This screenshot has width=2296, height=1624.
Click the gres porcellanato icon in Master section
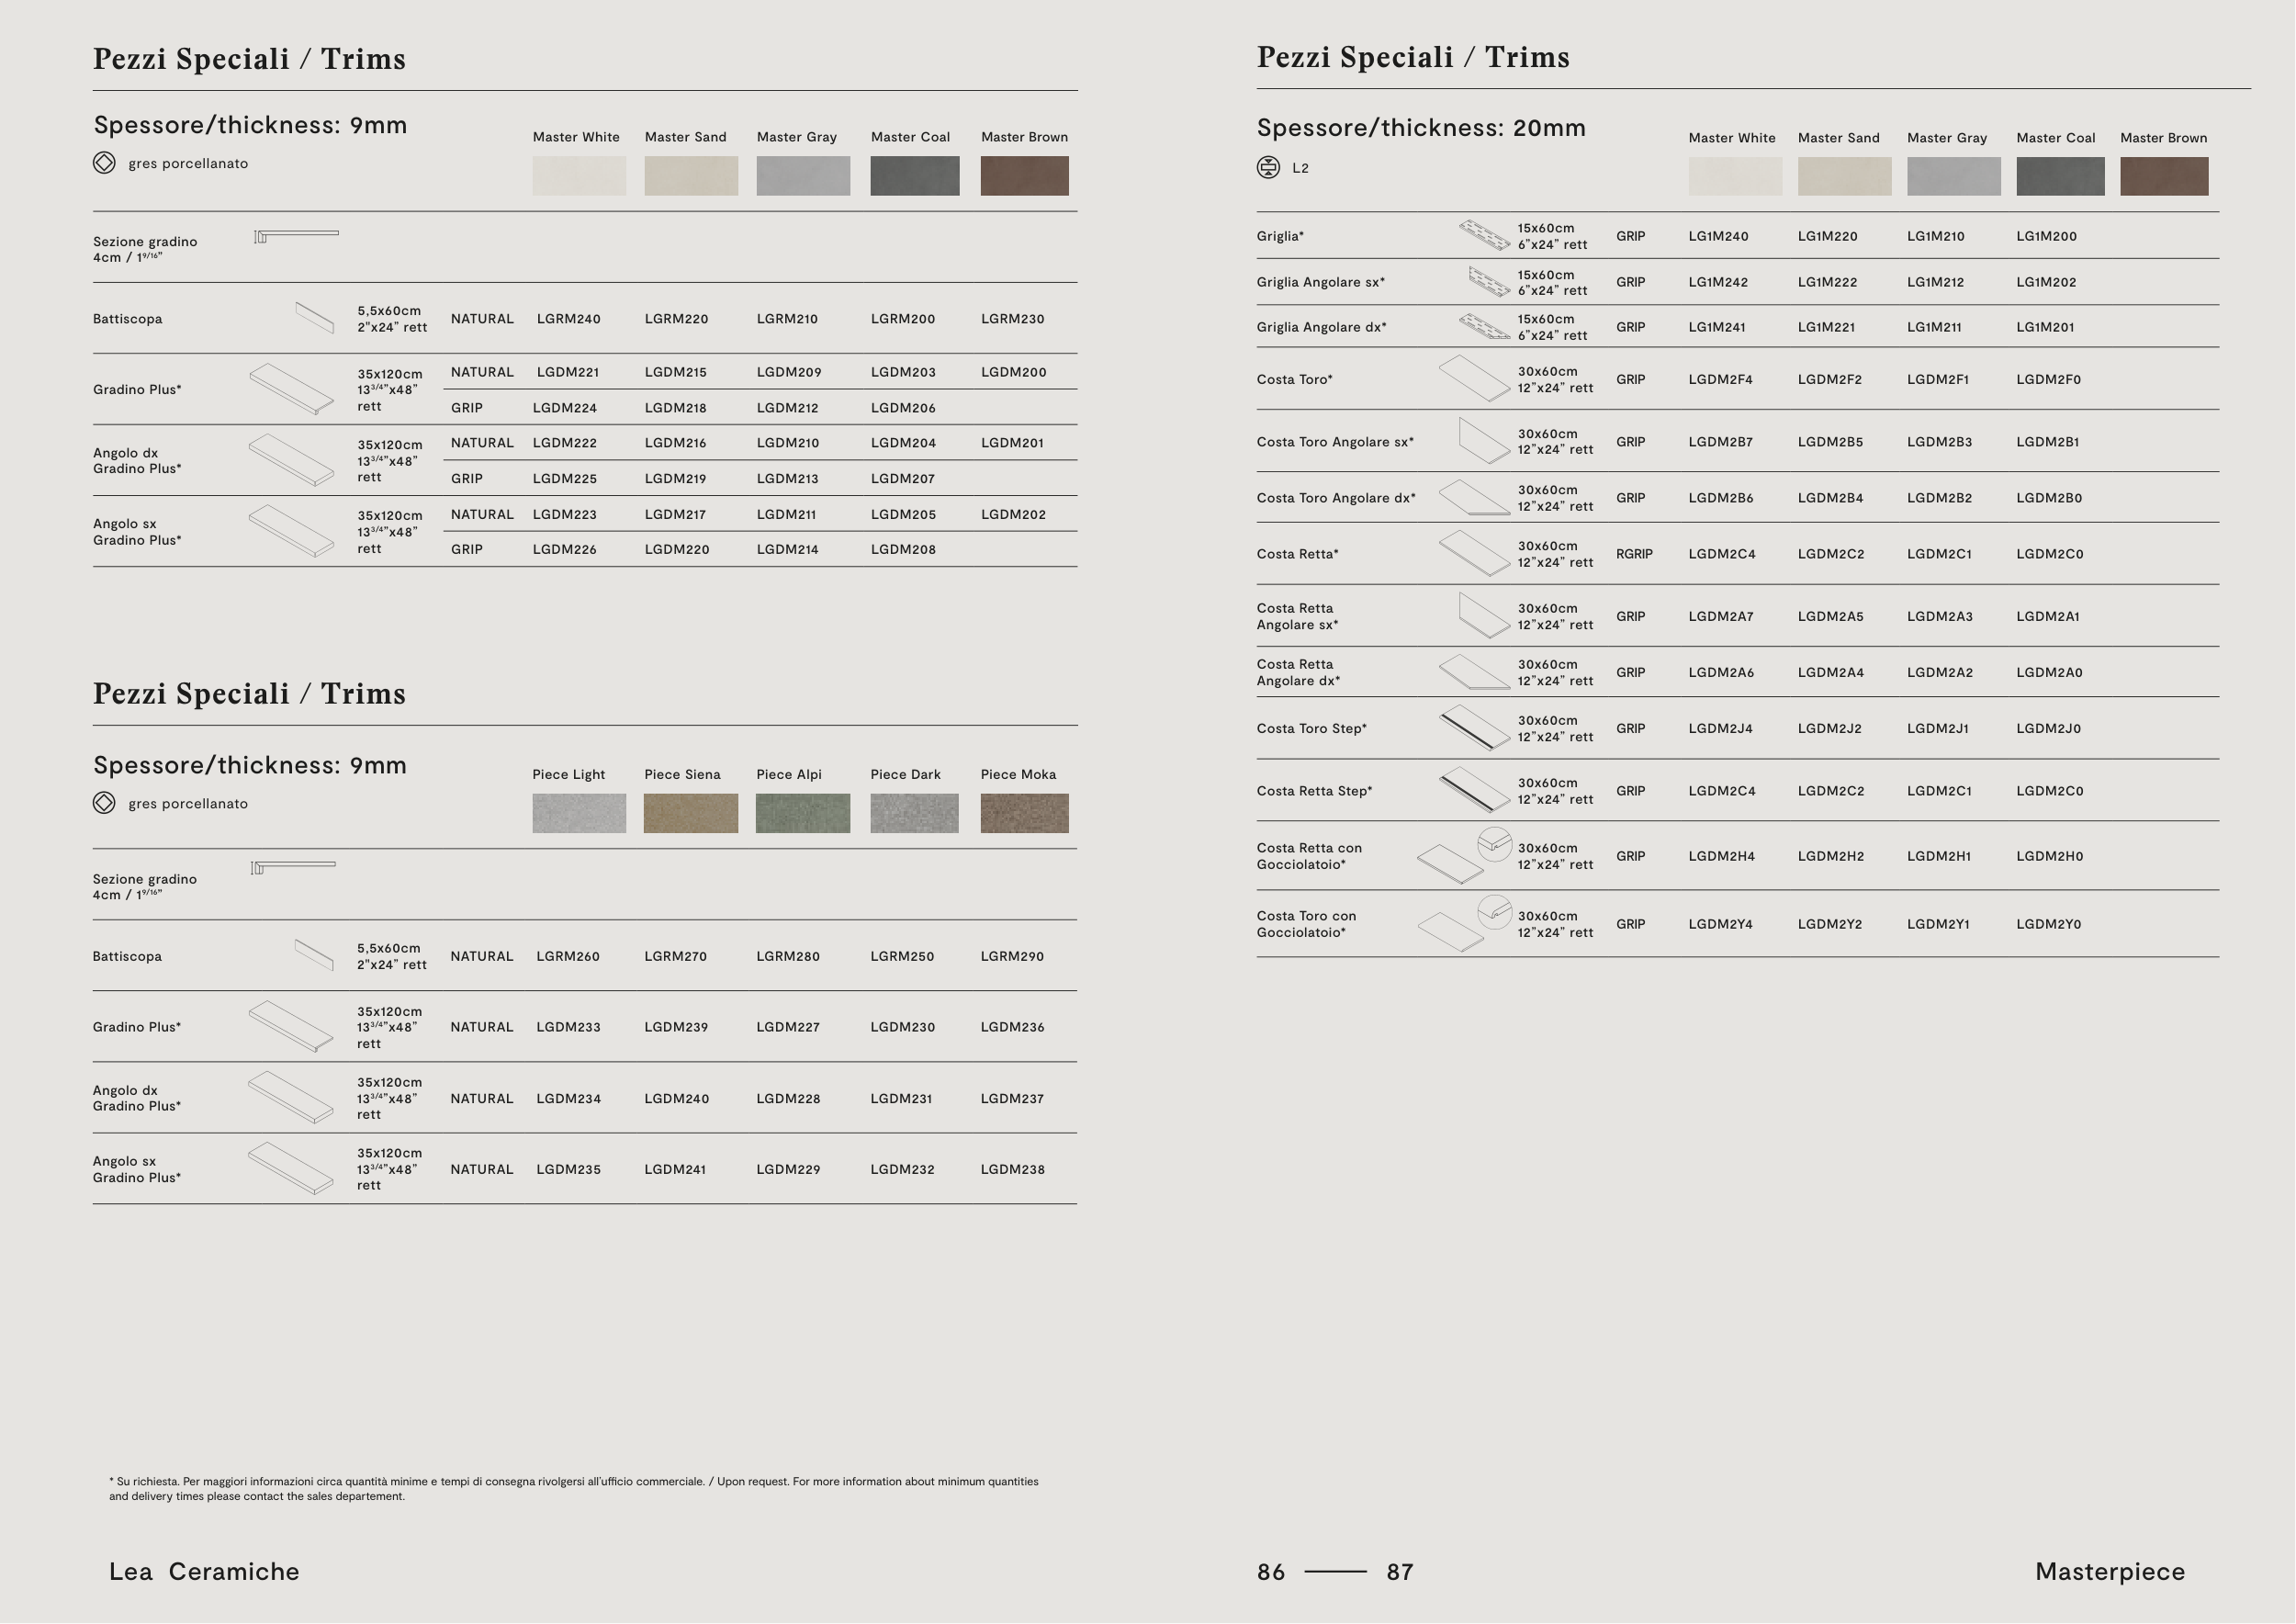[x=104, y=163]
